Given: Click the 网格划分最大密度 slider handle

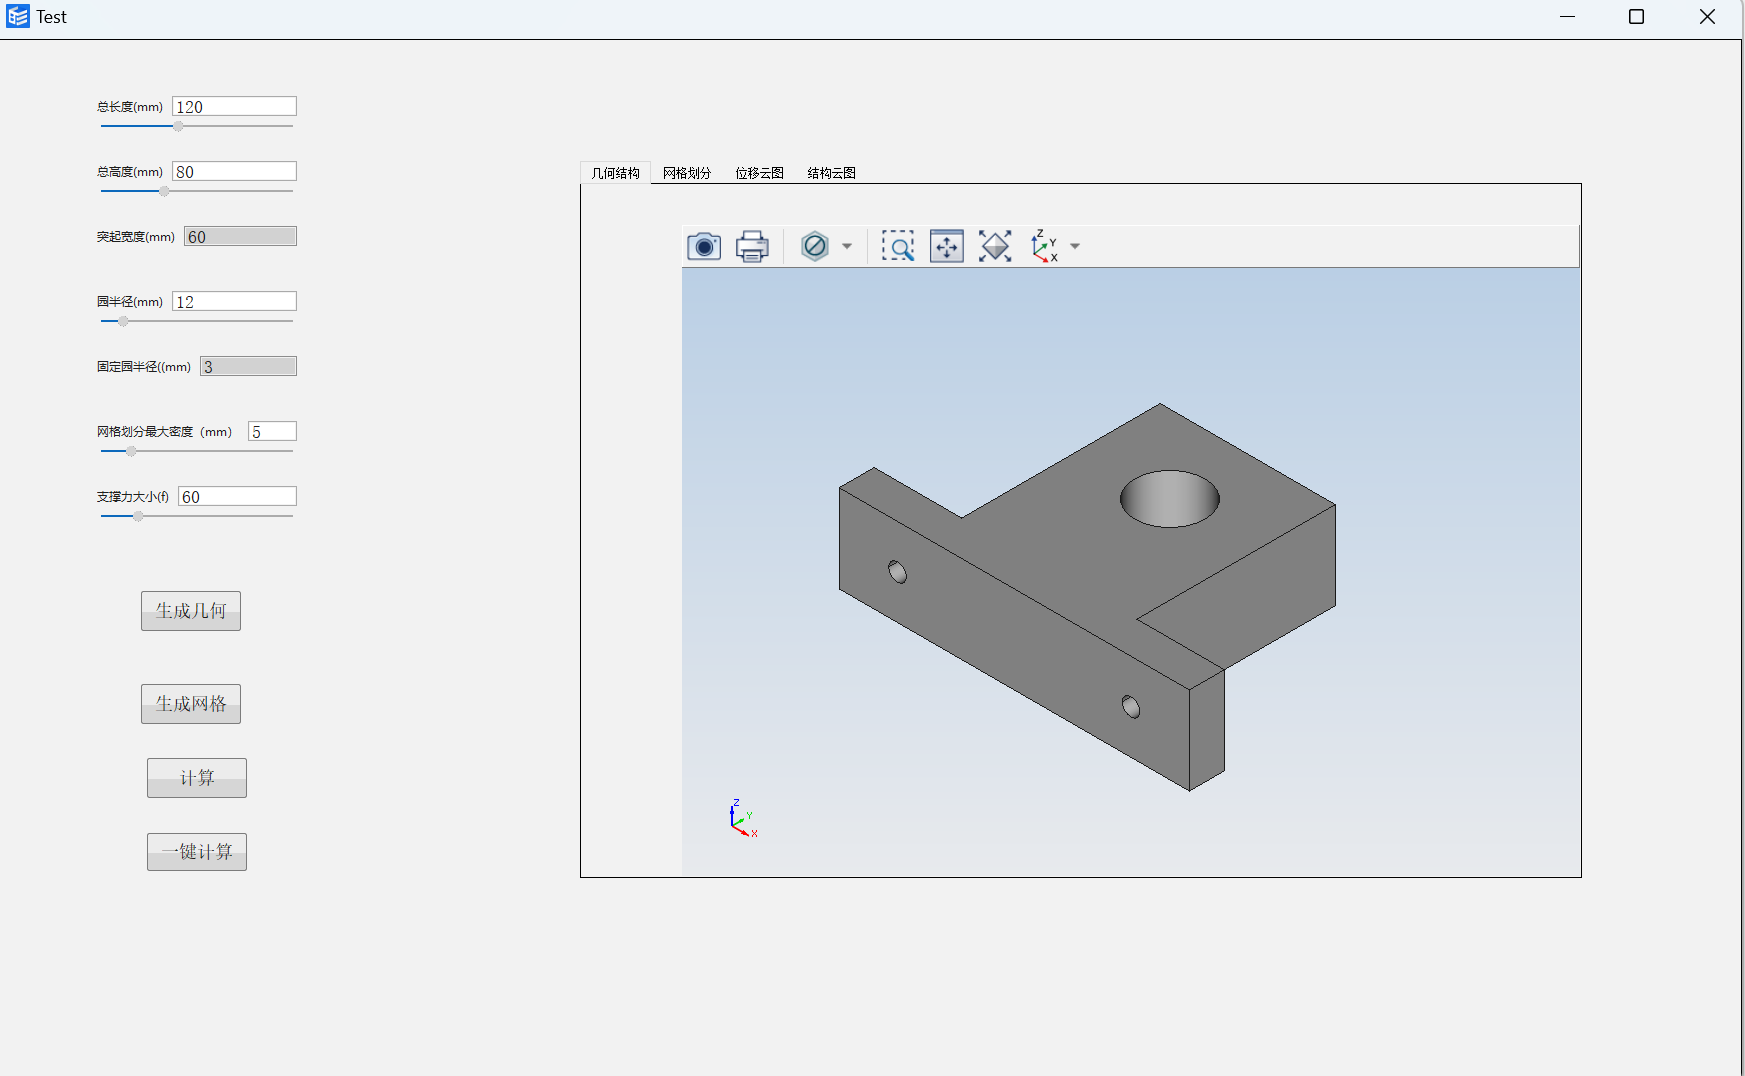Looking at the screenshot, I should click(x=131, y=451).
